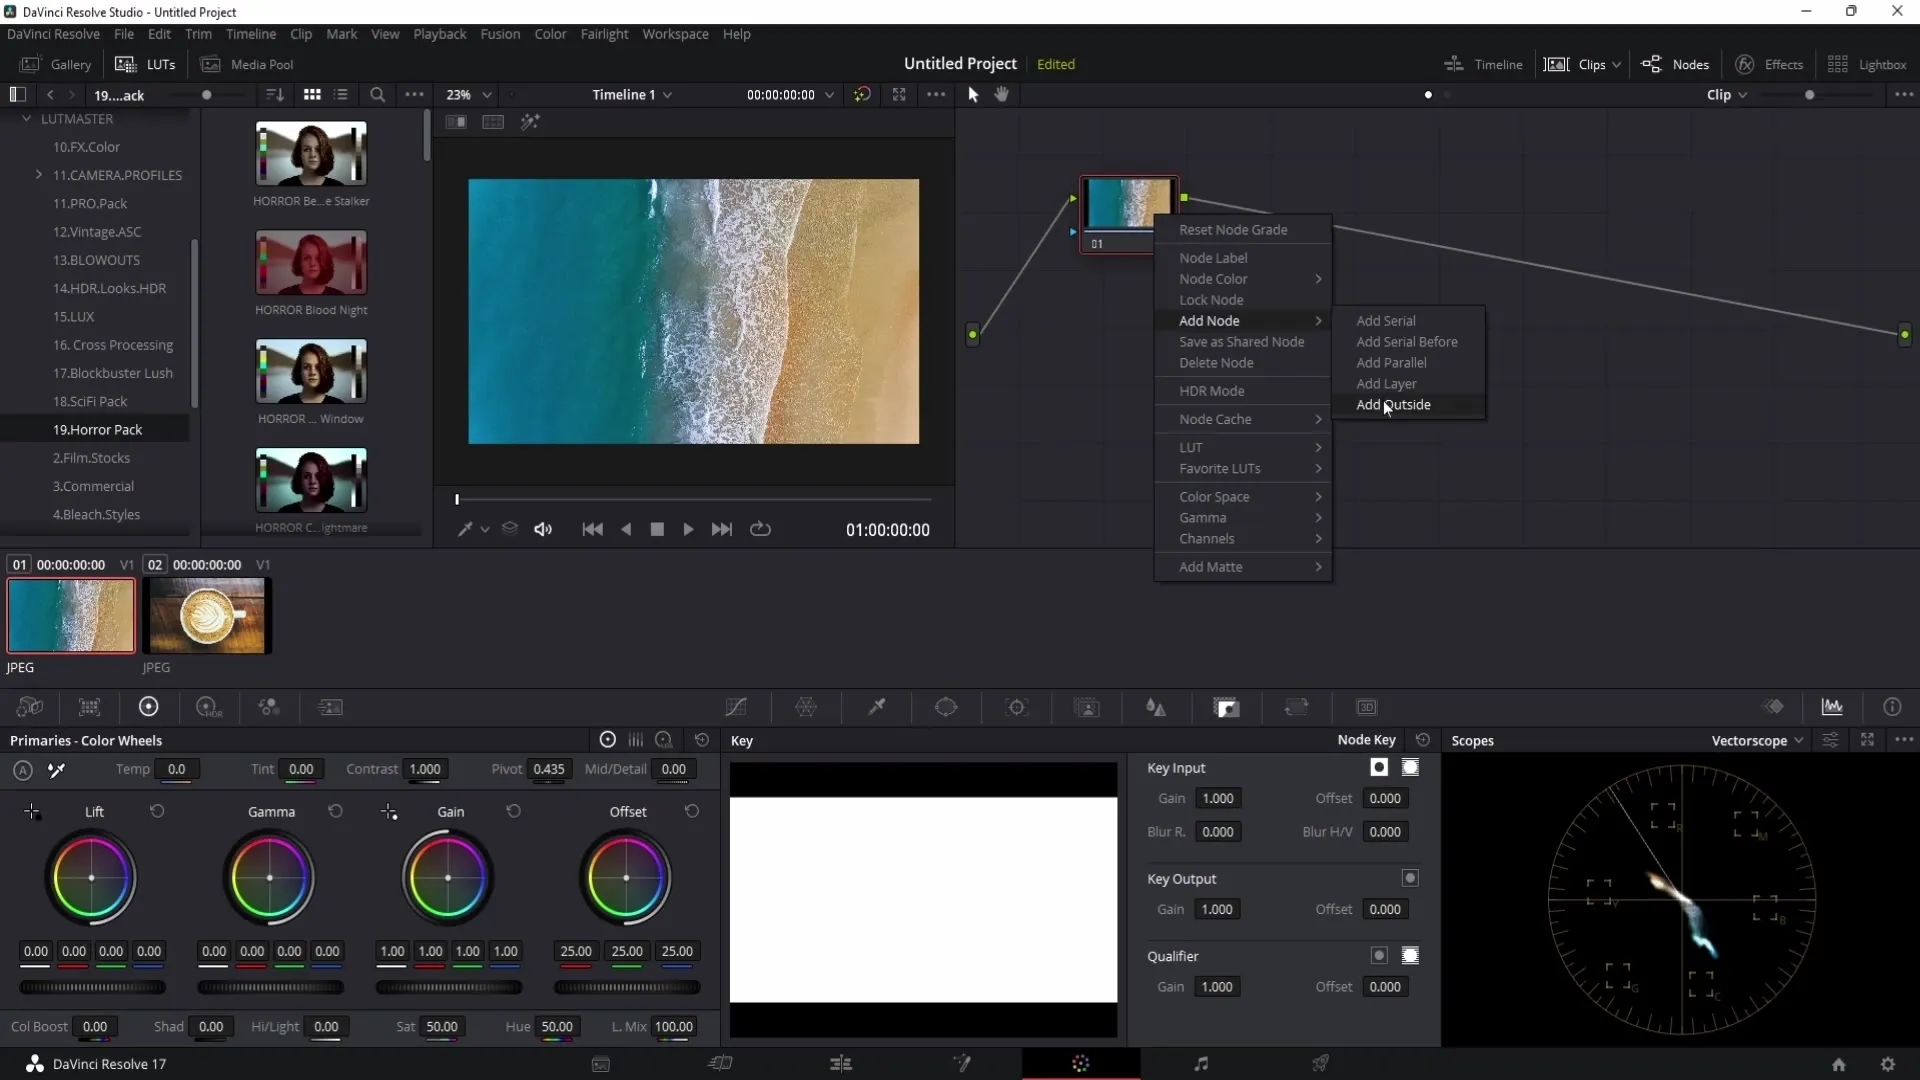Image resolution: width=1920 pixels, height=1080 pixels.
Task: Open the Blur palette icon
Action: pyautogui.click(x=1156, y=707)
